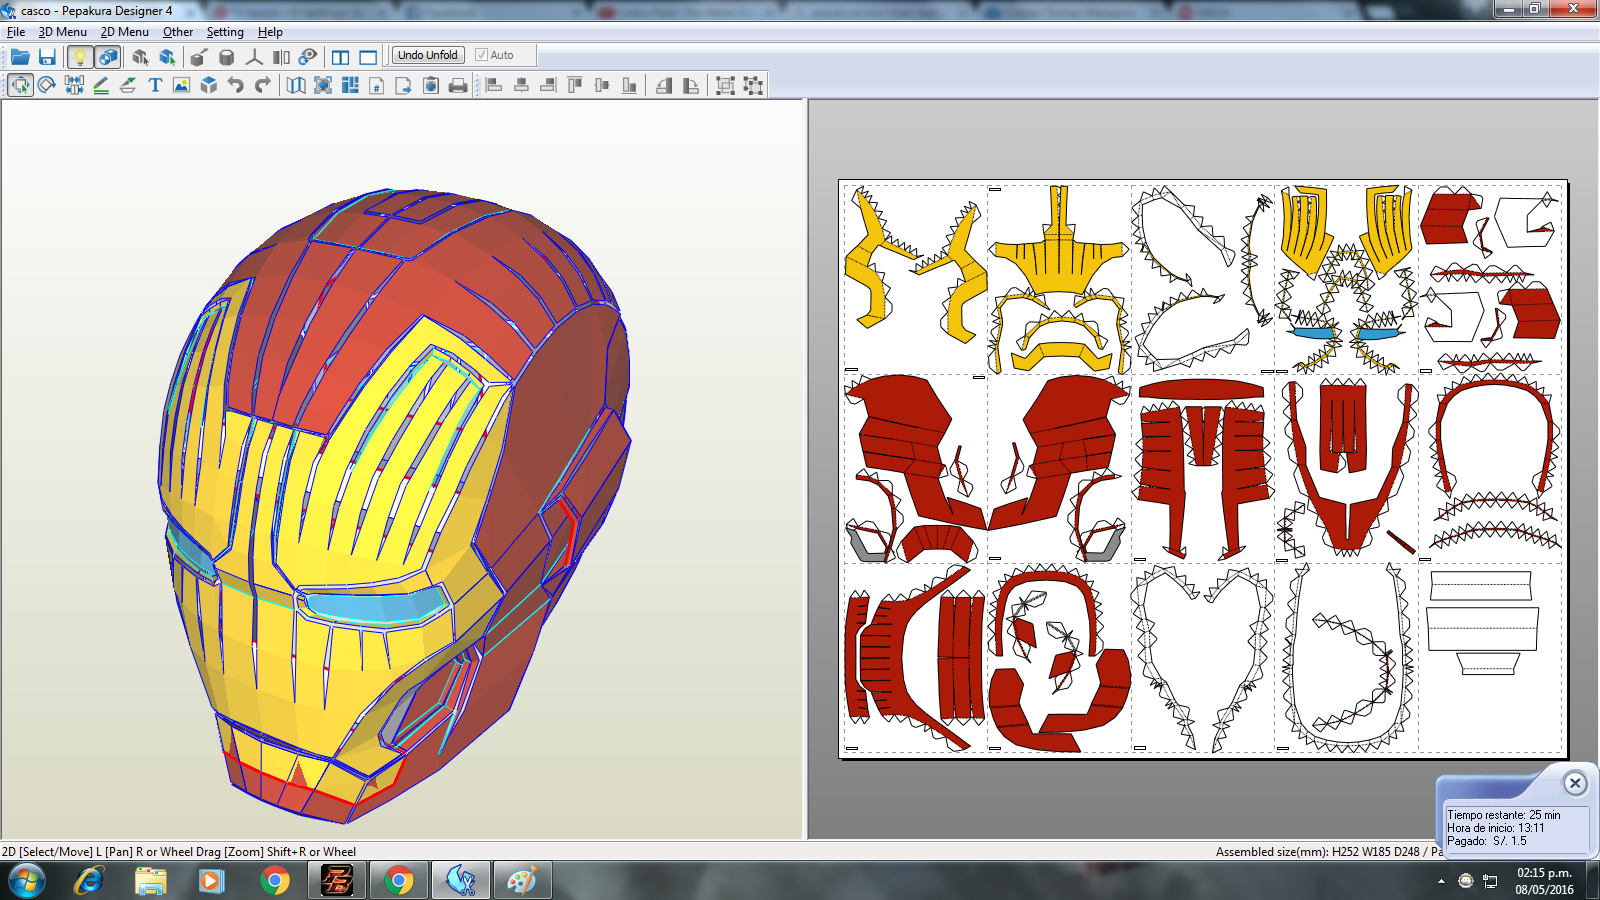
Task: Click the Pepakura Designer taskbar button
Action: (x=461, y=881)
